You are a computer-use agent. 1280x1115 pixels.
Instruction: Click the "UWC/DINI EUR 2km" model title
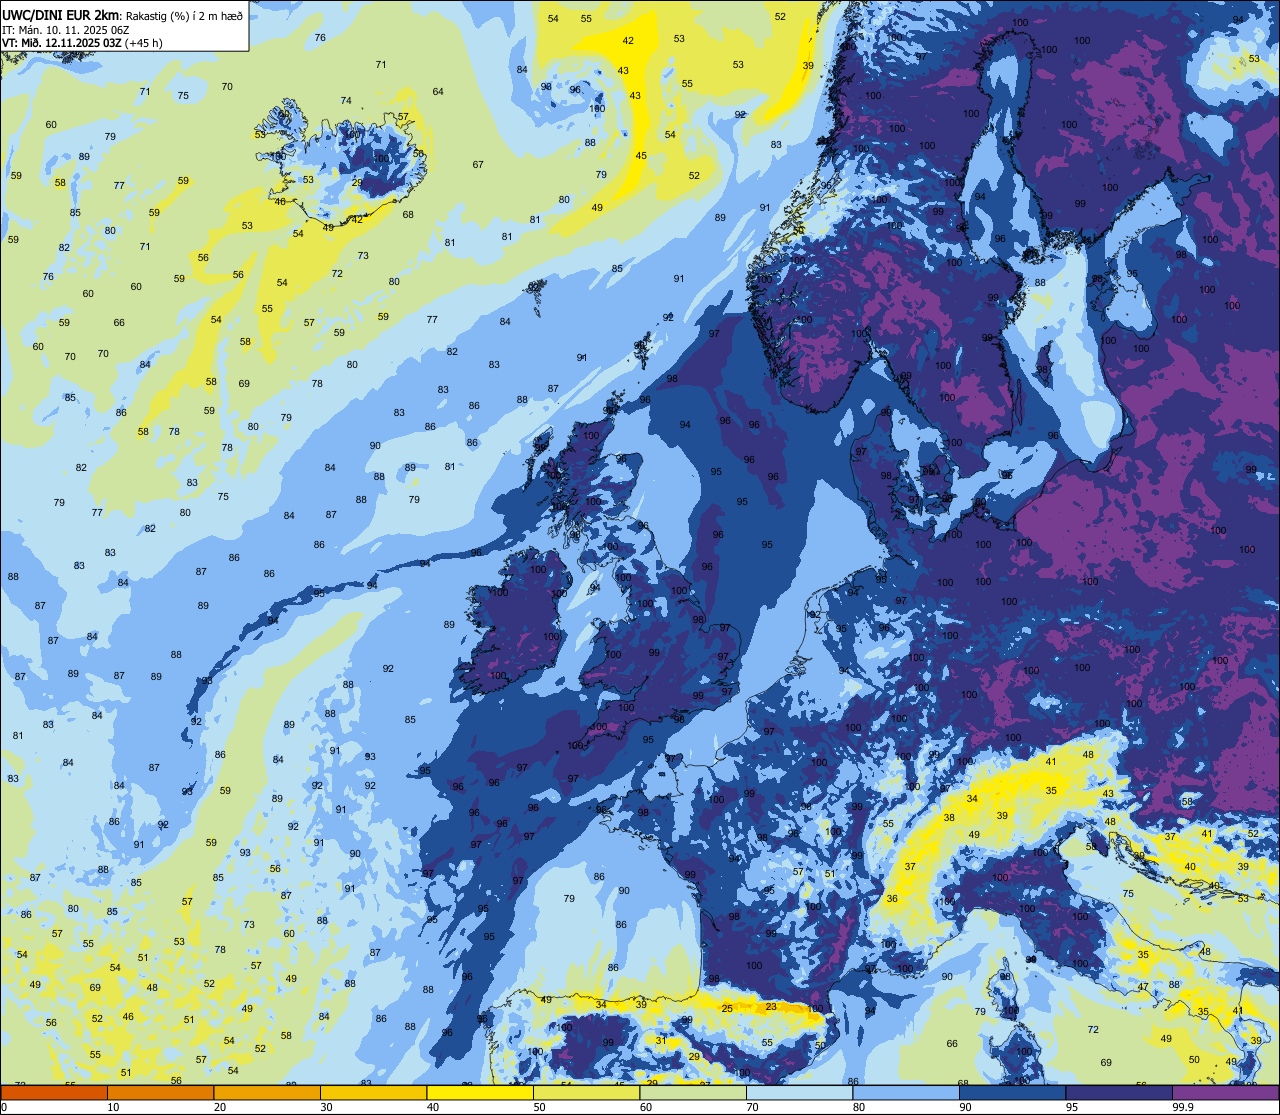pyautogui.click(x=59, y=14)
